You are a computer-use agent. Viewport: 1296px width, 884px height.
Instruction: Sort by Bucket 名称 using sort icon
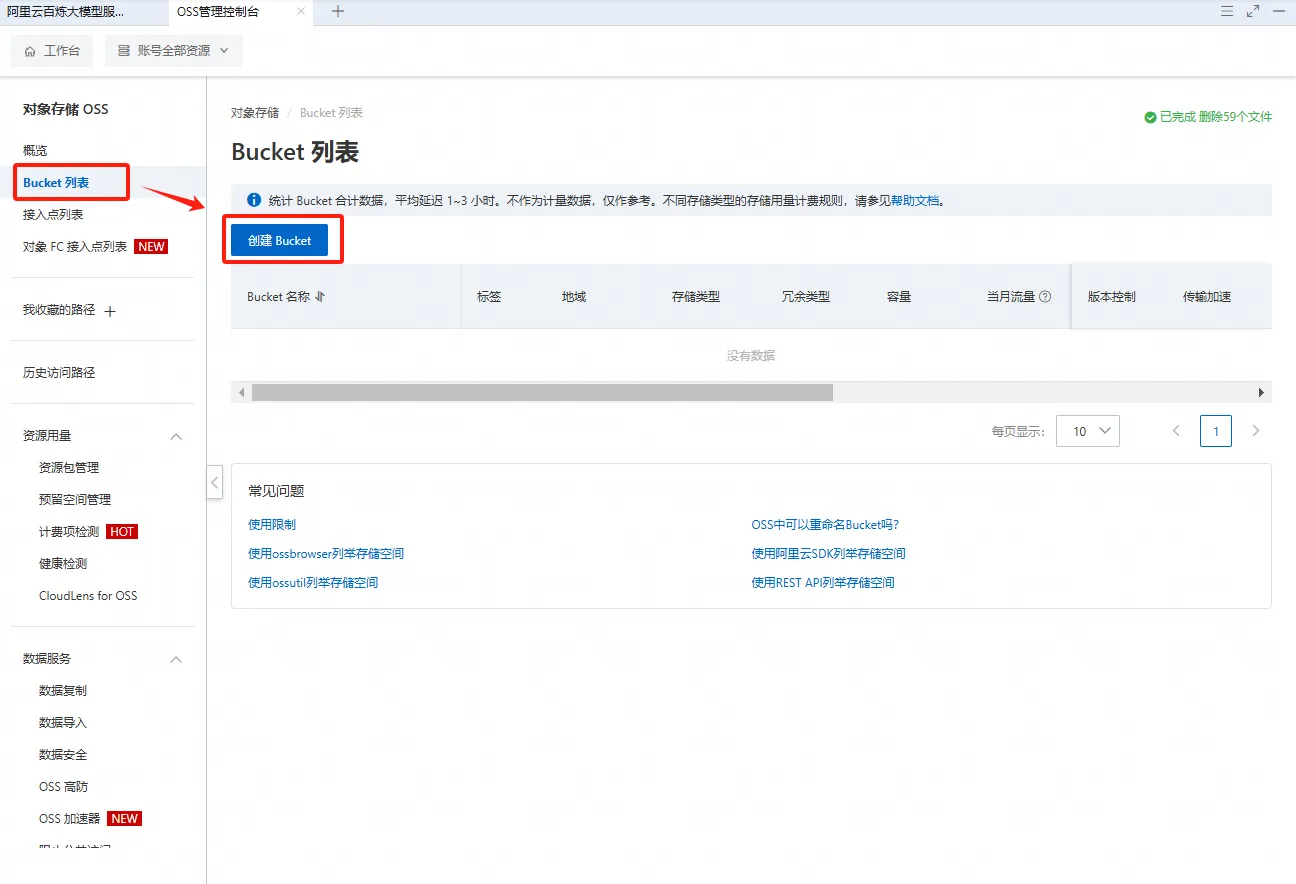(320, 297)
